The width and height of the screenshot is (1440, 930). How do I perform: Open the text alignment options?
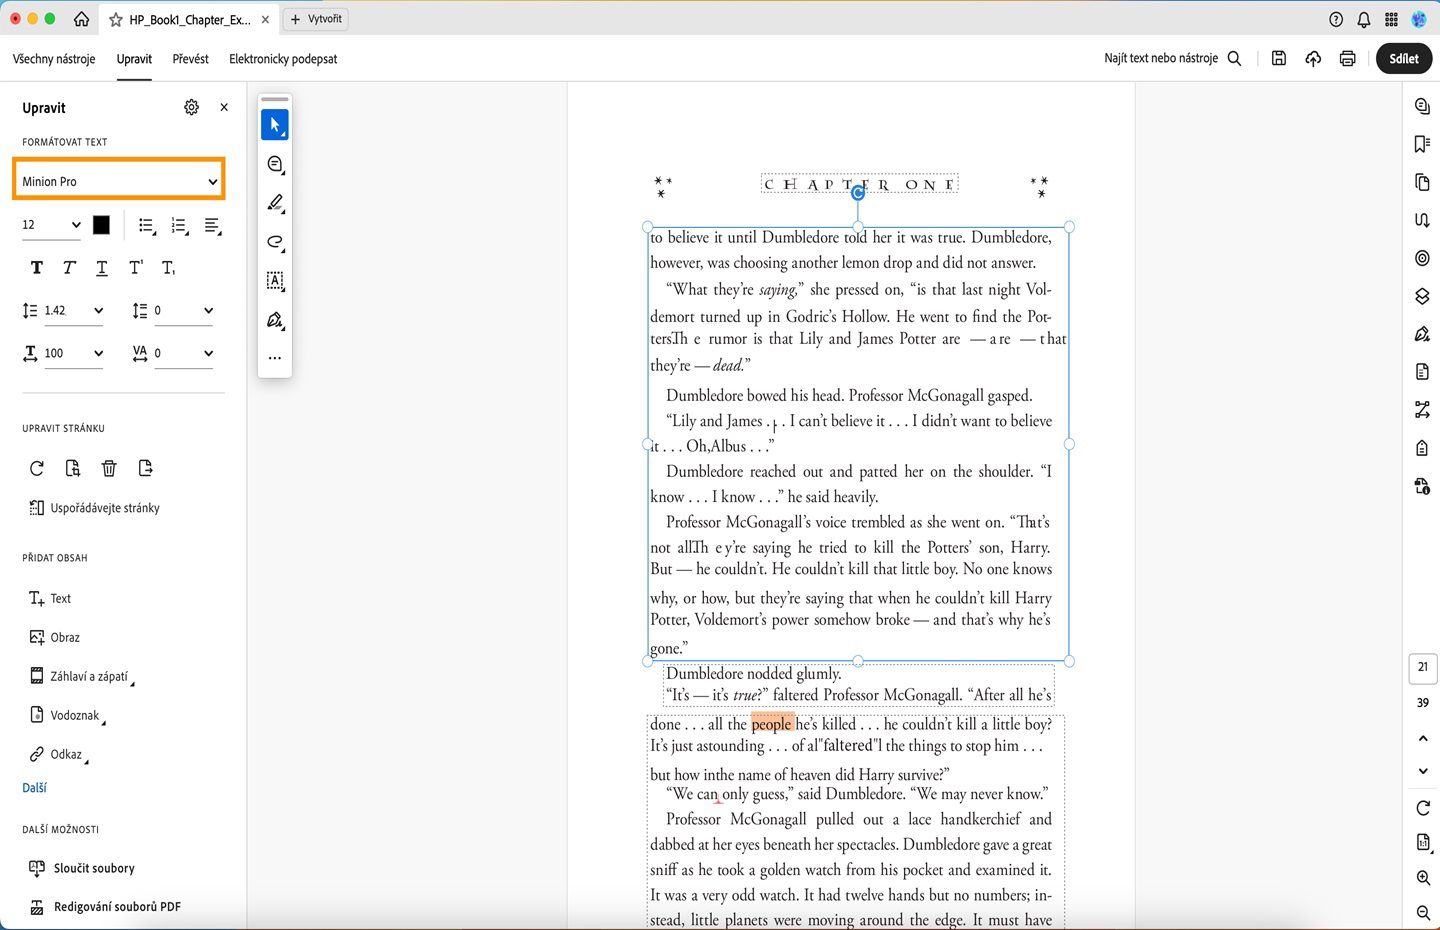tap(213, 226)
